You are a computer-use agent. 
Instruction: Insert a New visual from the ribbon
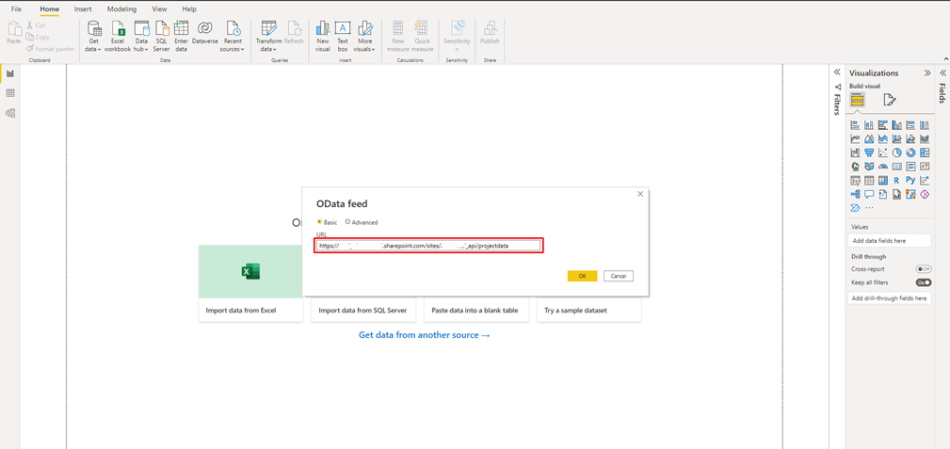click(x=322, y=35)
